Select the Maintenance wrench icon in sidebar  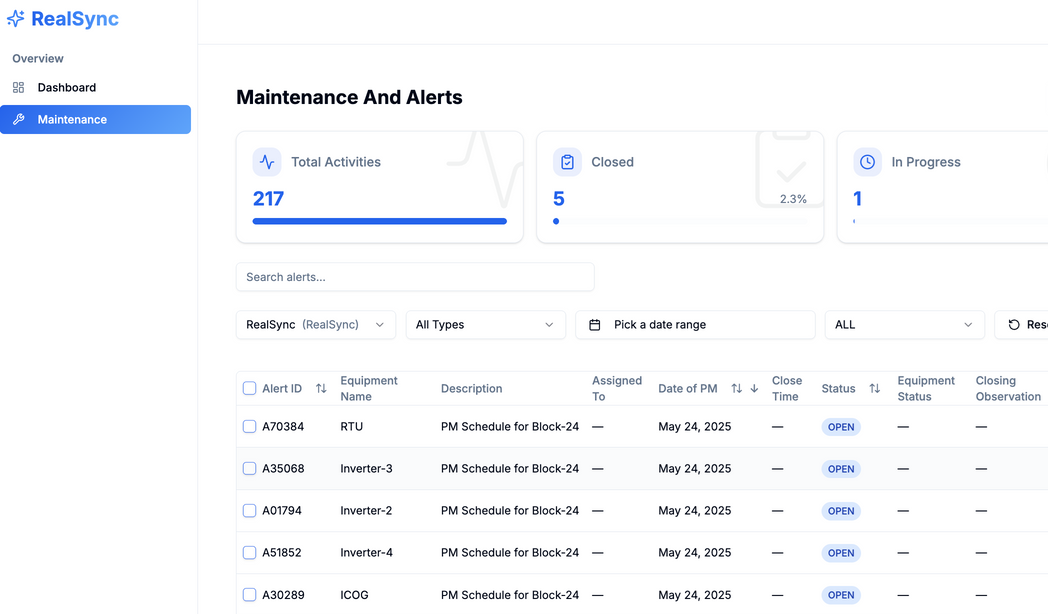[x=18, y=119]
